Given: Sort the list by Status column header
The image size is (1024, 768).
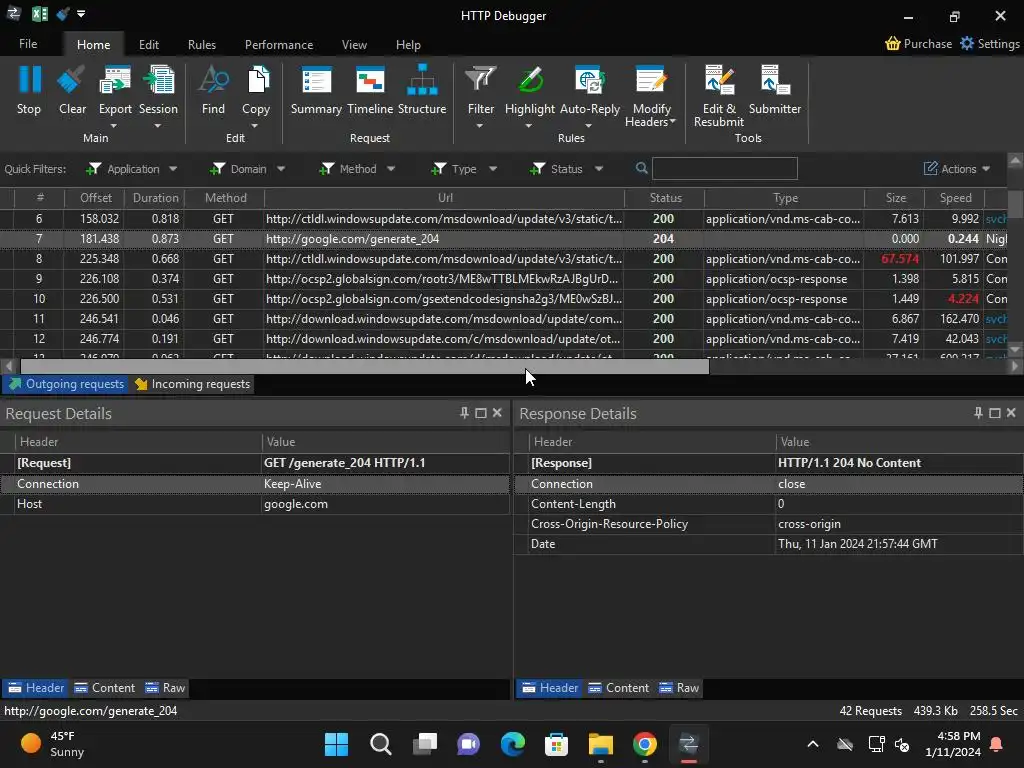Looking at the screenshot, I should click(x=665, y=198).
